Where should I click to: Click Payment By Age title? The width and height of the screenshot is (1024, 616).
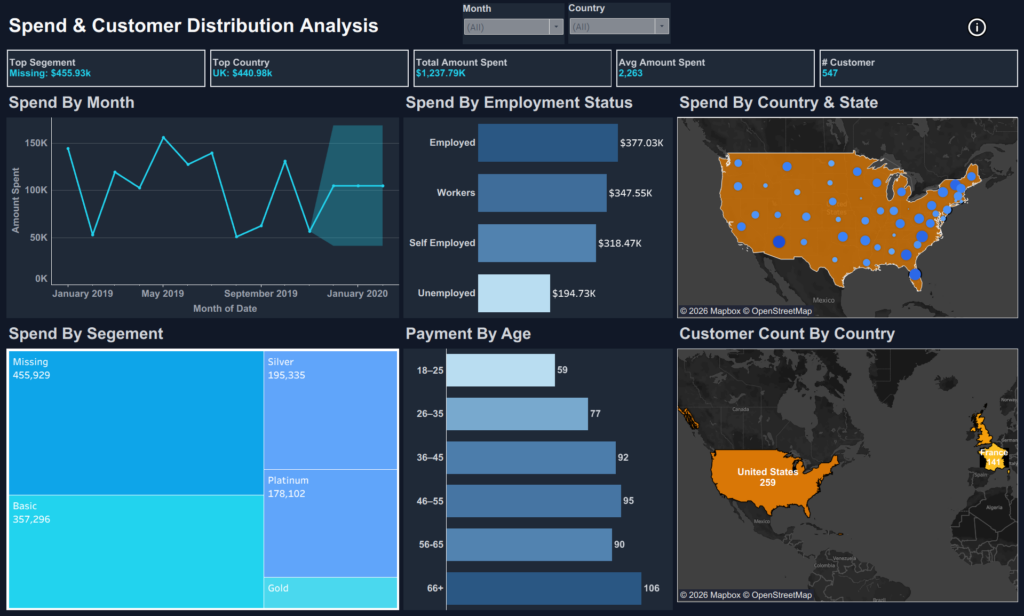(468, 334)
